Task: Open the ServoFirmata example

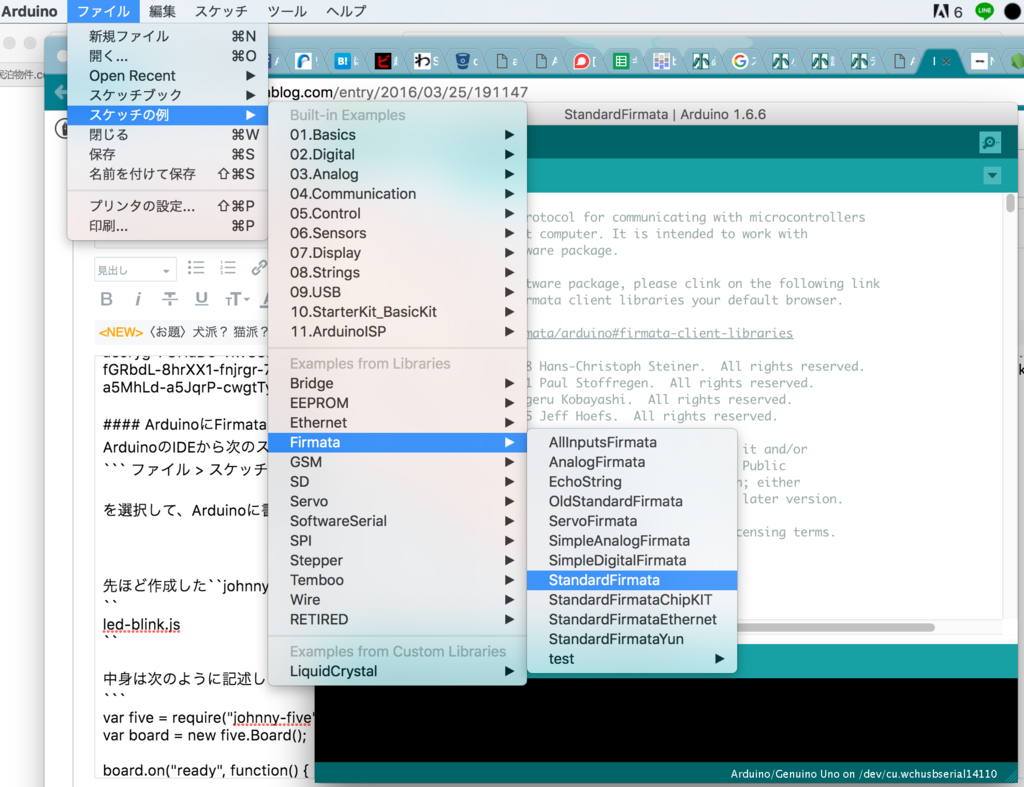Action: [x=632, y=521]
